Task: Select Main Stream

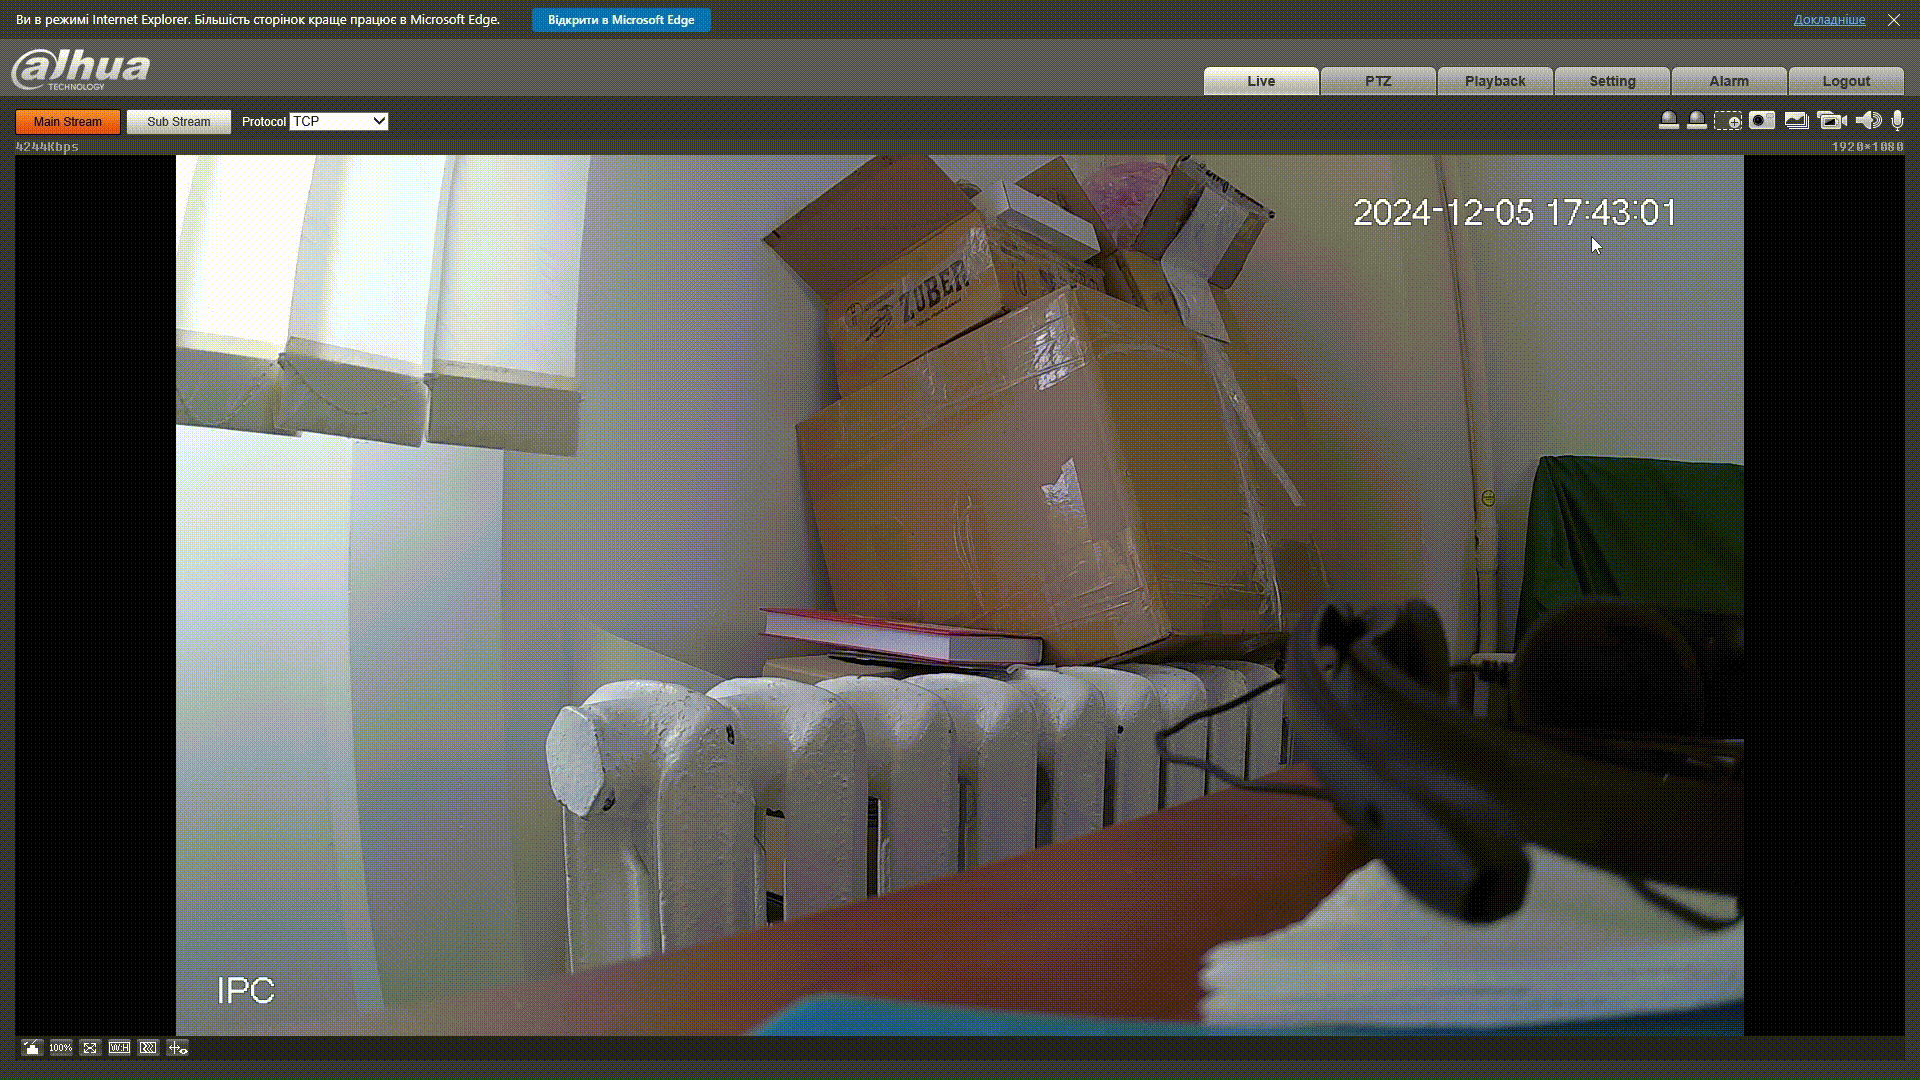Action: coord(67,122)
